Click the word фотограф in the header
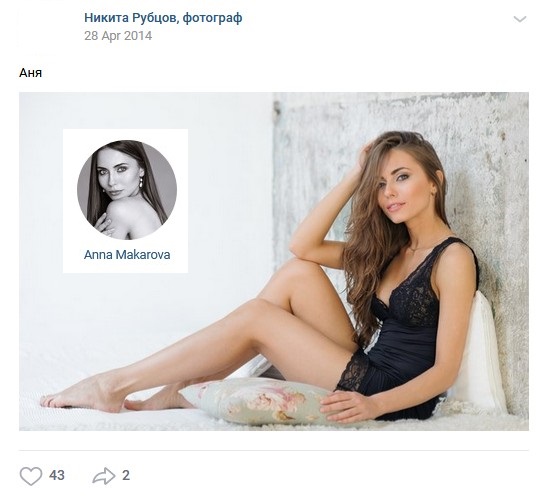542x499 pixels. click(x=212, y=18)
